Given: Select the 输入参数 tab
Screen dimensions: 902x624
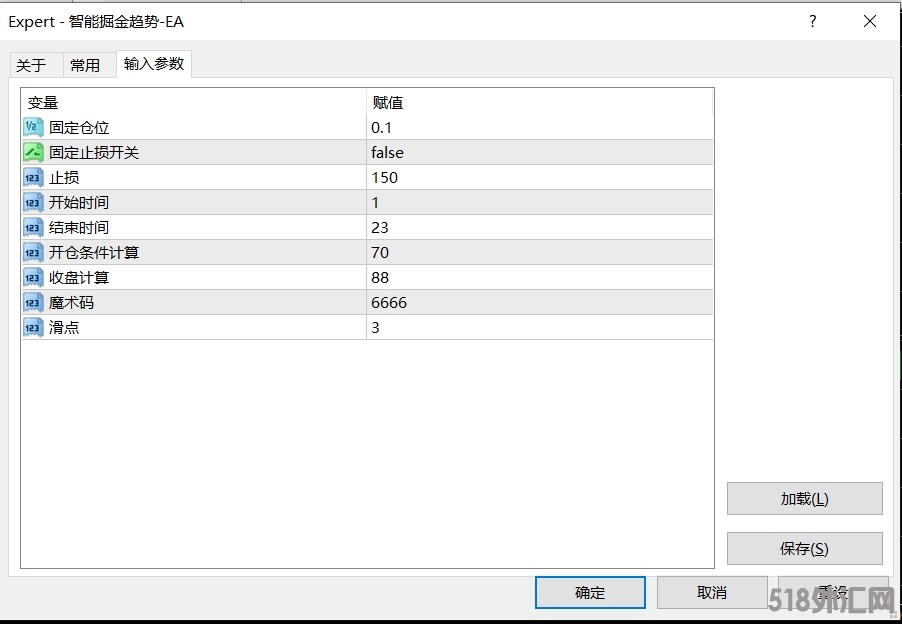Looking at the screenshot, I should click(x=154, y=64).
